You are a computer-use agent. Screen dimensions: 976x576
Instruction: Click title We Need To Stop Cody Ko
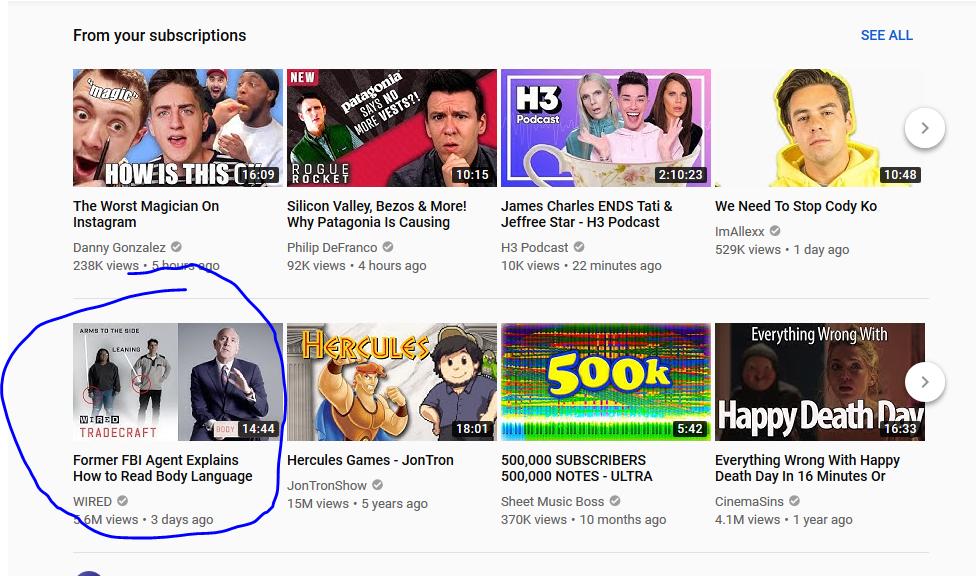tap(796, 206)
